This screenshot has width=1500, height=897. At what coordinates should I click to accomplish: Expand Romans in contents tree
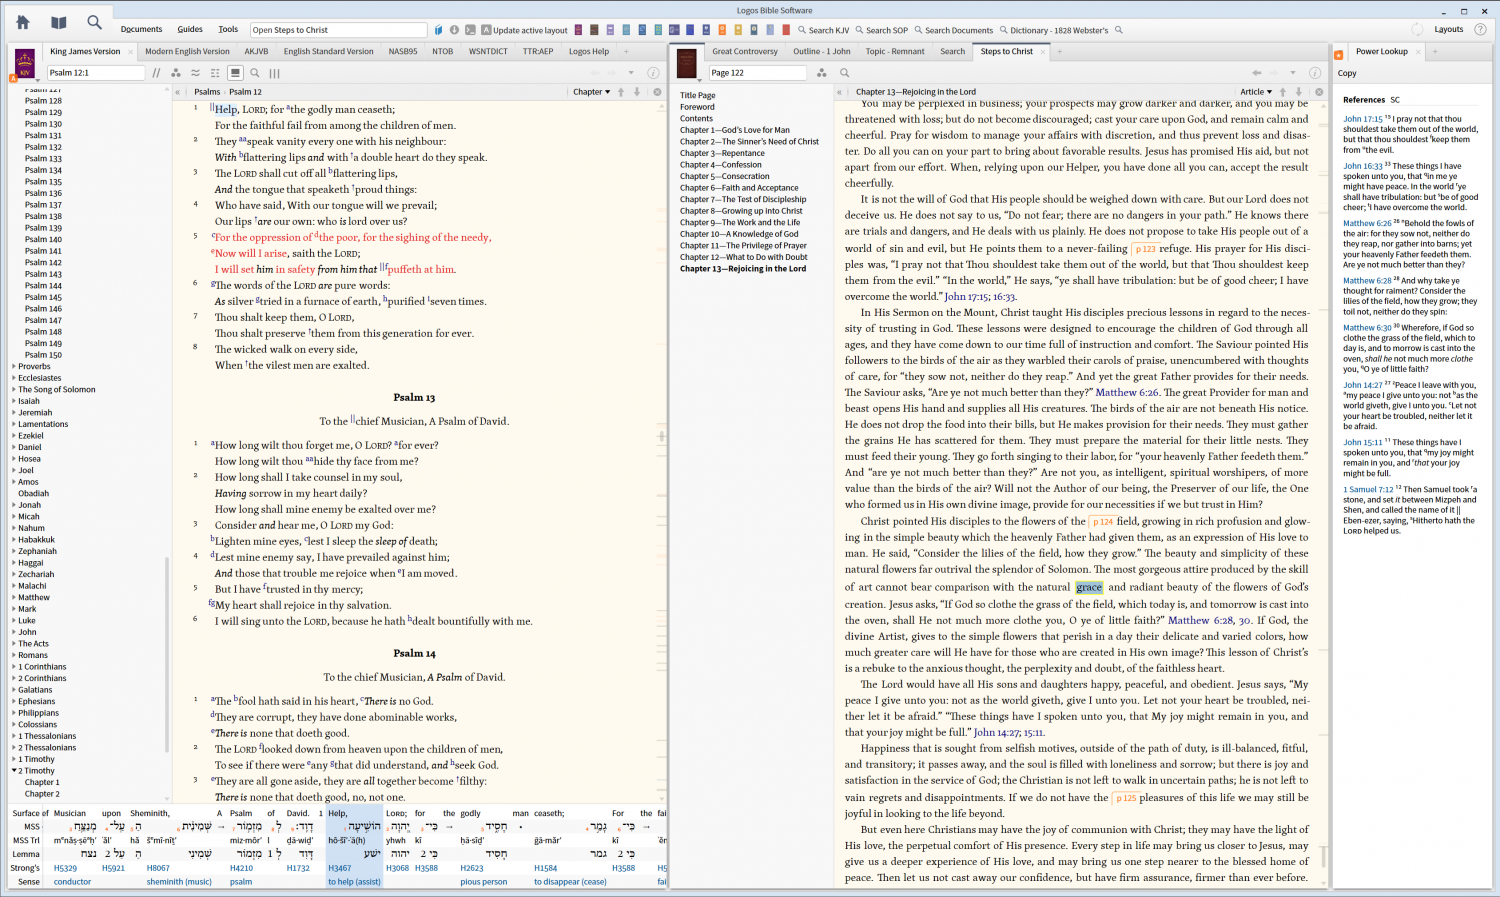[14, 655]
